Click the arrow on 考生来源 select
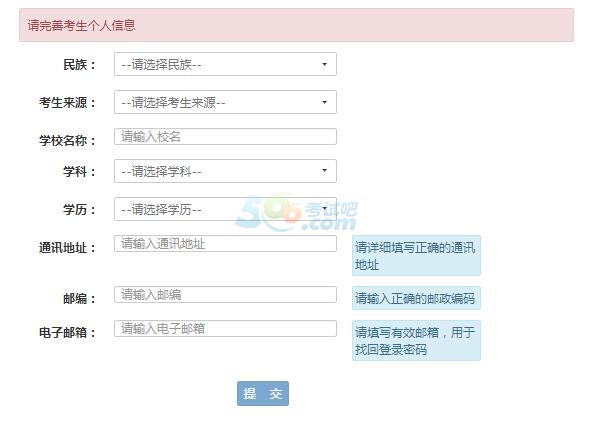 tap(324, 102)
